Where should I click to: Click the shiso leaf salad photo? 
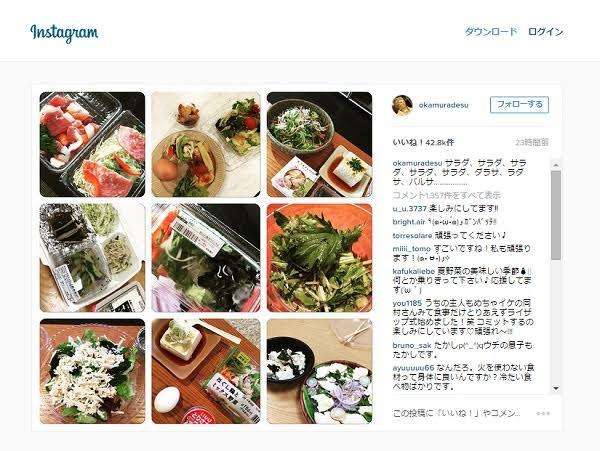coord(319,258)
